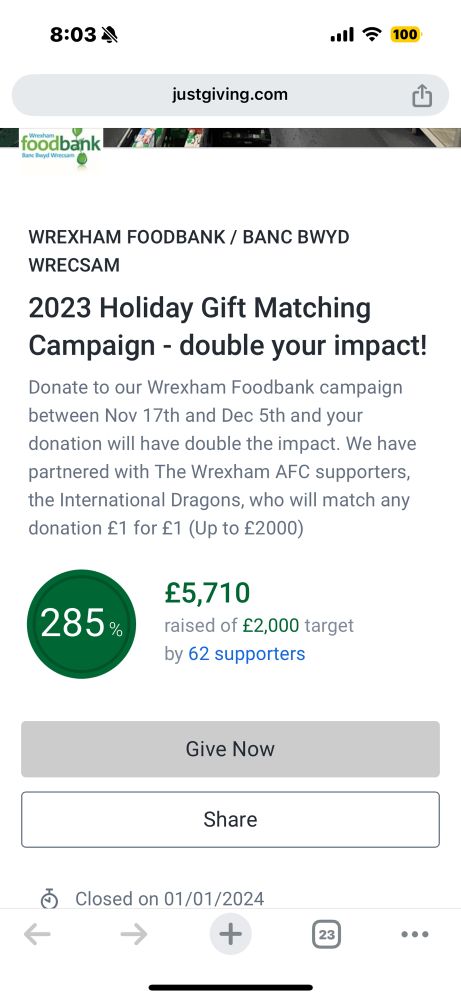
Task: Tap the Wi-Fi status icon
Action: coord(372,34)
